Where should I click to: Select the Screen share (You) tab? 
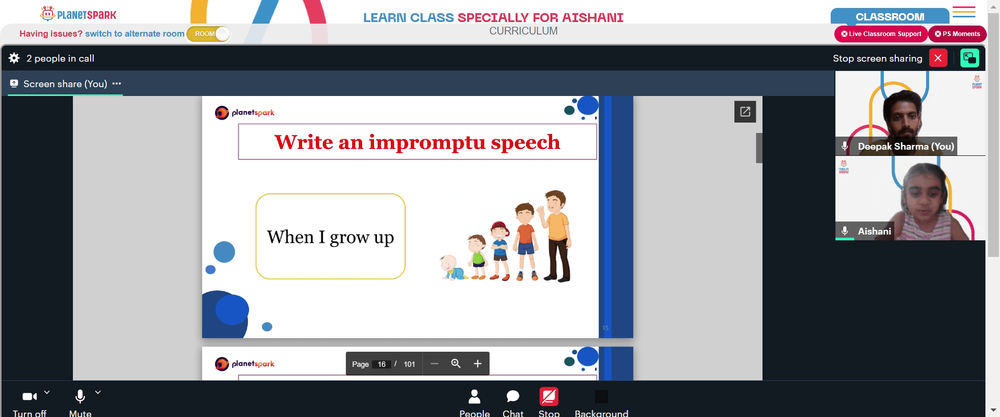65,84
